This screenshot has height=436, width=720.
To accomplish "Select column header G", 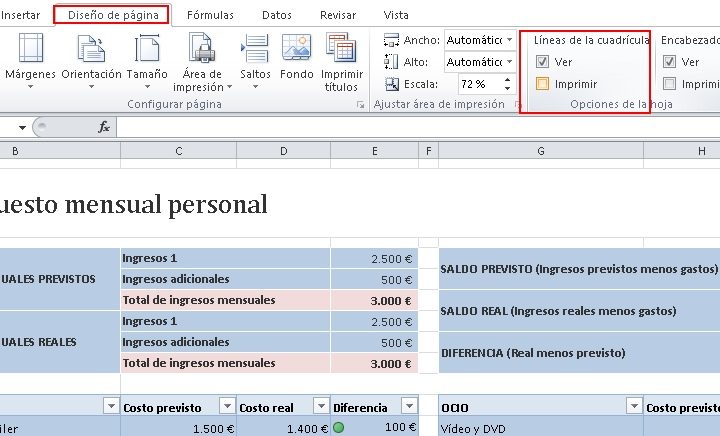I will point(540,151).
